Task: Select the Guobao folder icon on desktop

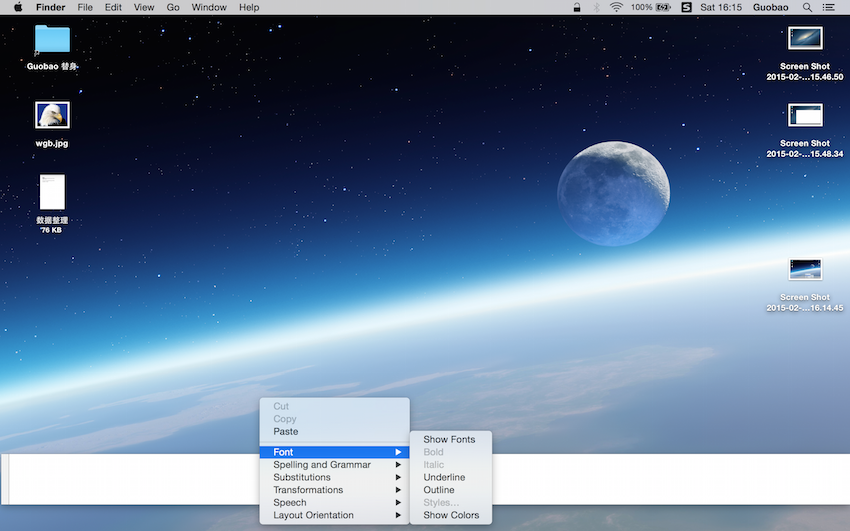Action: point(52,40)
